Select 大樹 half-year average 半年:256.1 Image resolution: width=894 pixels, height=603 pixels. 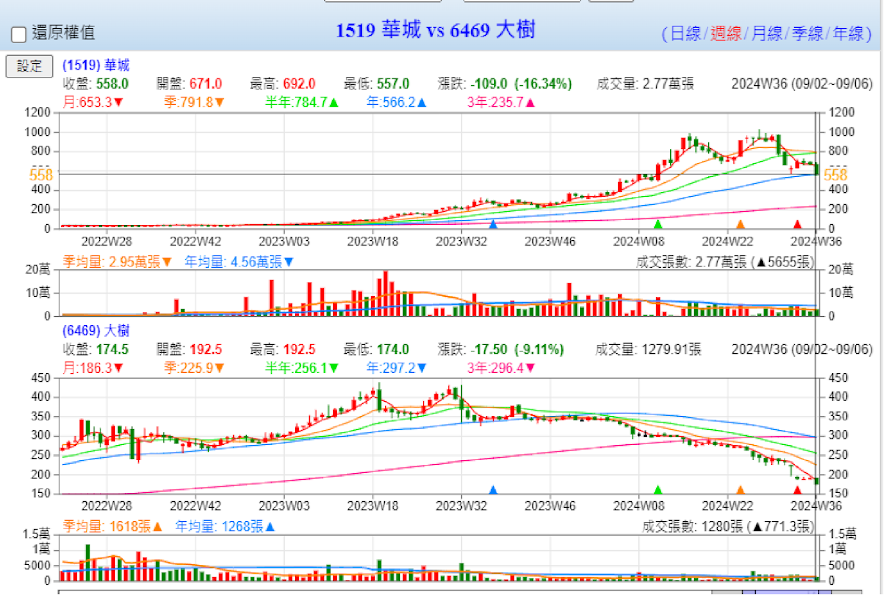(302, 368)
